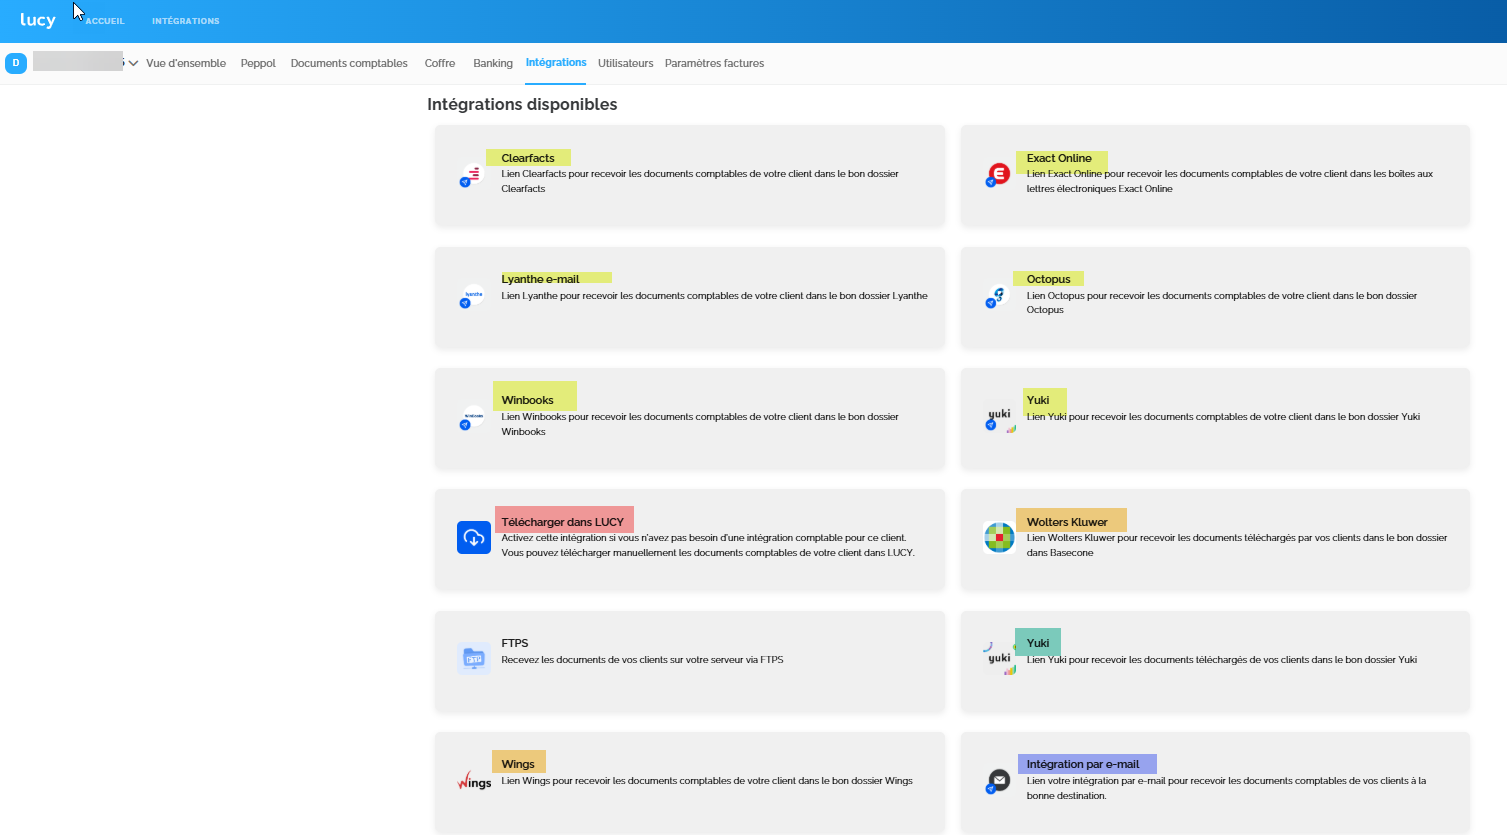Choose the FTPS integration title
This screenshot has width=1507, height=835.
coord(515,643)
